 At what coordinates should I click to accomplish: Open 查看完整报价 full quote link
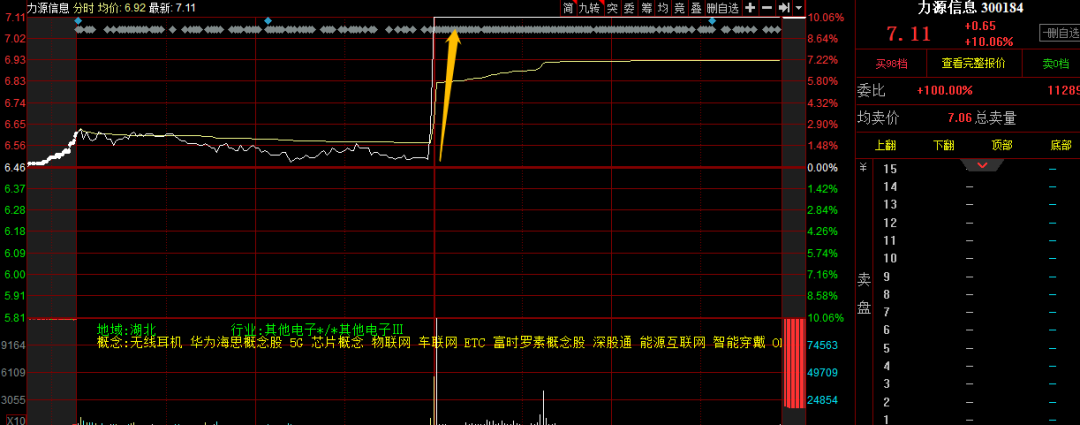[973, 64]
